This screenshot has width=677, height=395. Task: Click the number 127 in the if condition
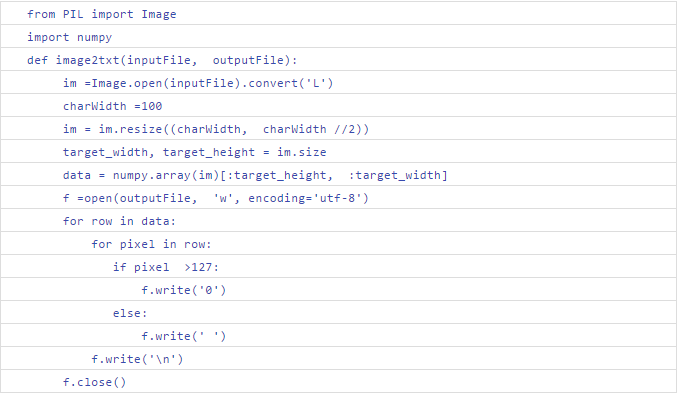(201, 267)
